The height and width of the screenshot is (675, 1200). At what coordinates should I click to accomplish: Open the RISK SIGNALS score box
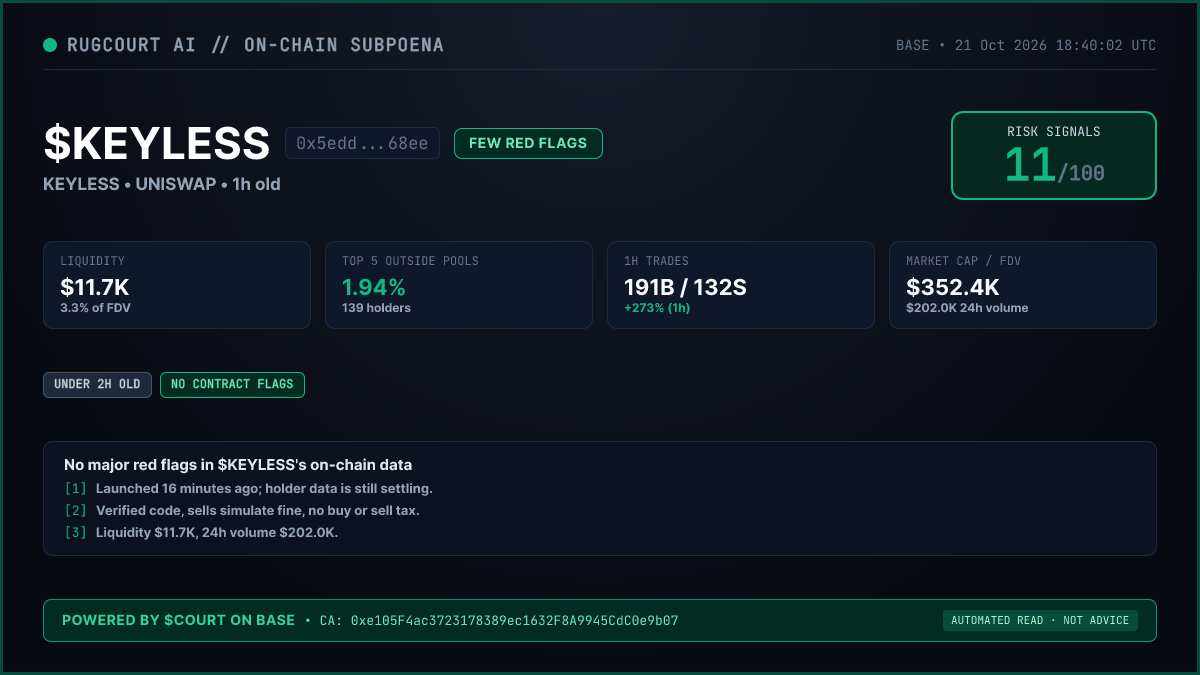point(1054,155)
